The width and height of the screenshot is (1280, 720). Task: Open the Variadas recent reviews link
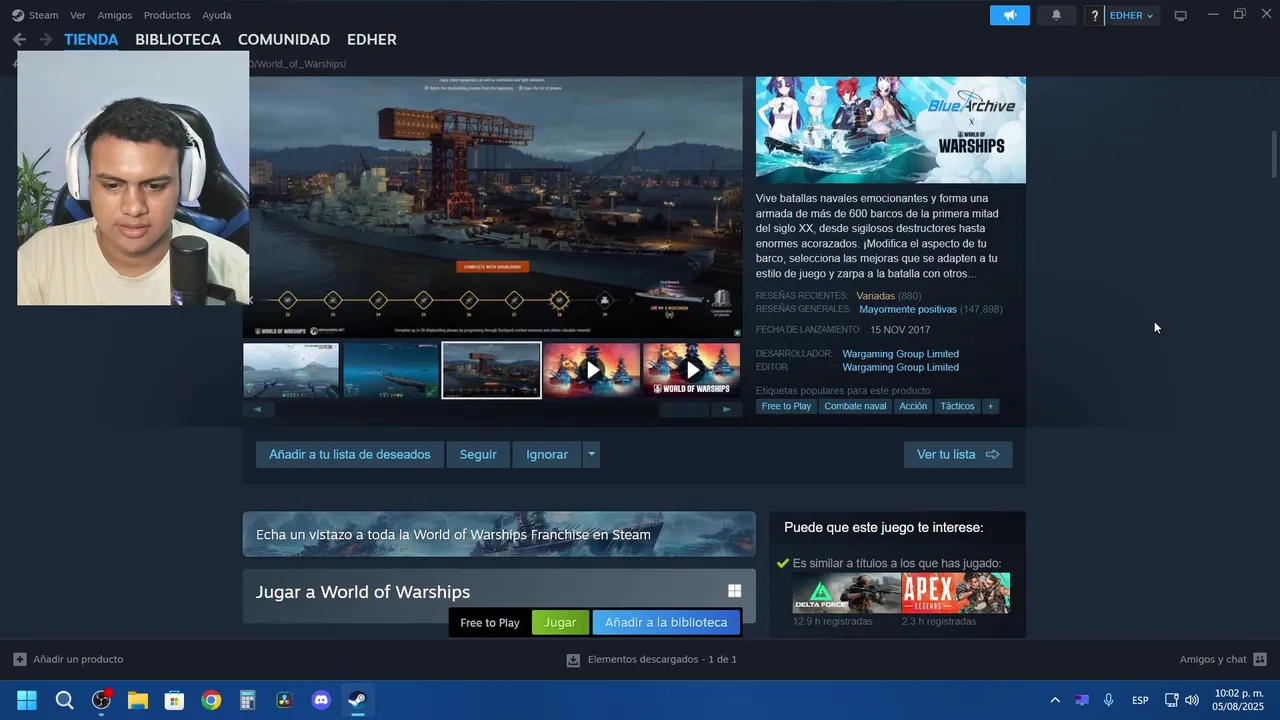coord(876,296)
